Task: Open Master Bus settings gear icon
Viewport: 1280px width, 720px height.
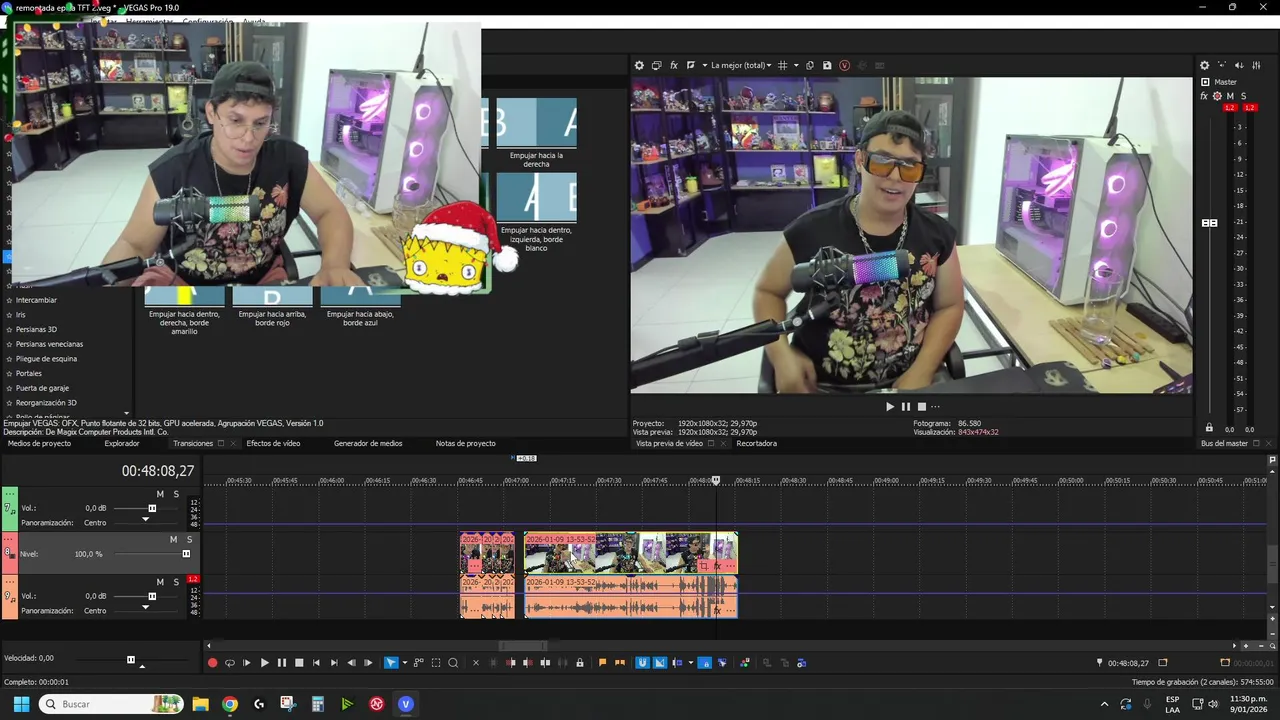Action: 1204,65
